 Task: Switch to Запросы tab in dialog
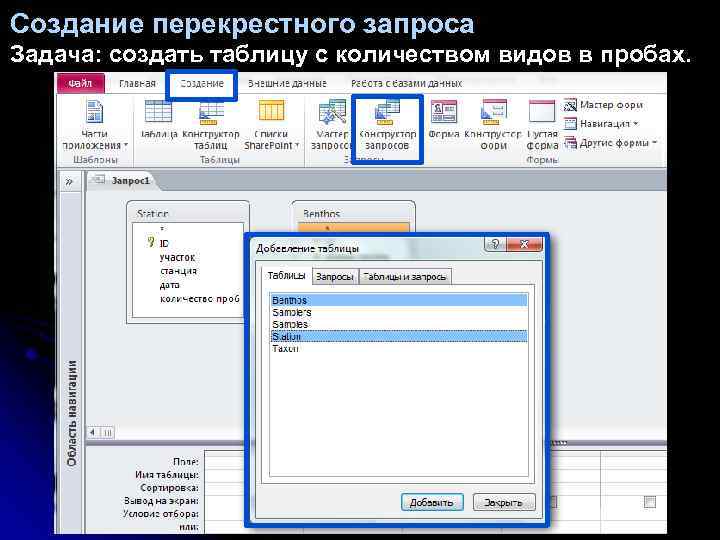point(335,277)
